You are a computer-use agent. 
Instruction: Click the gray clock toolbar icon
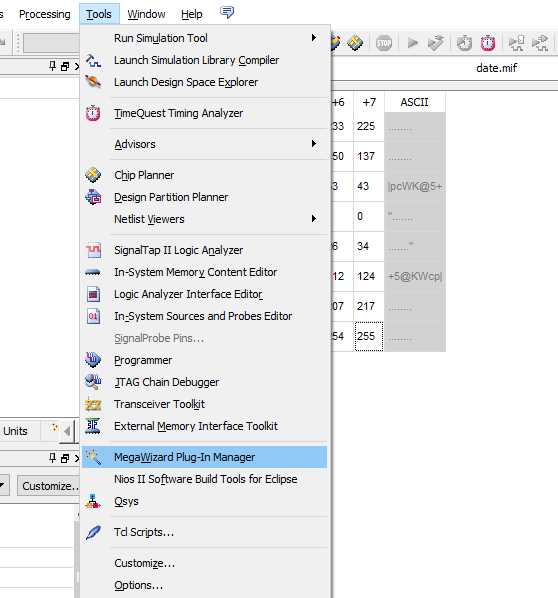[464, 43]
